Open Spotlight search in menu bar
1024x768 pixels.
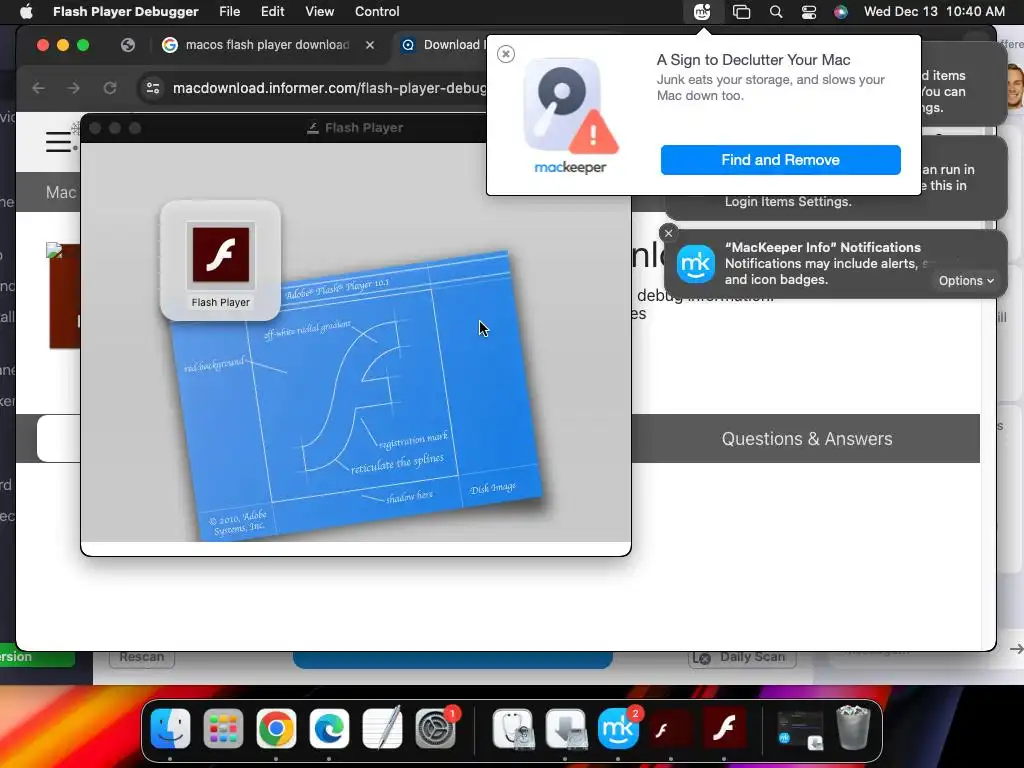(x=776, y=11)
